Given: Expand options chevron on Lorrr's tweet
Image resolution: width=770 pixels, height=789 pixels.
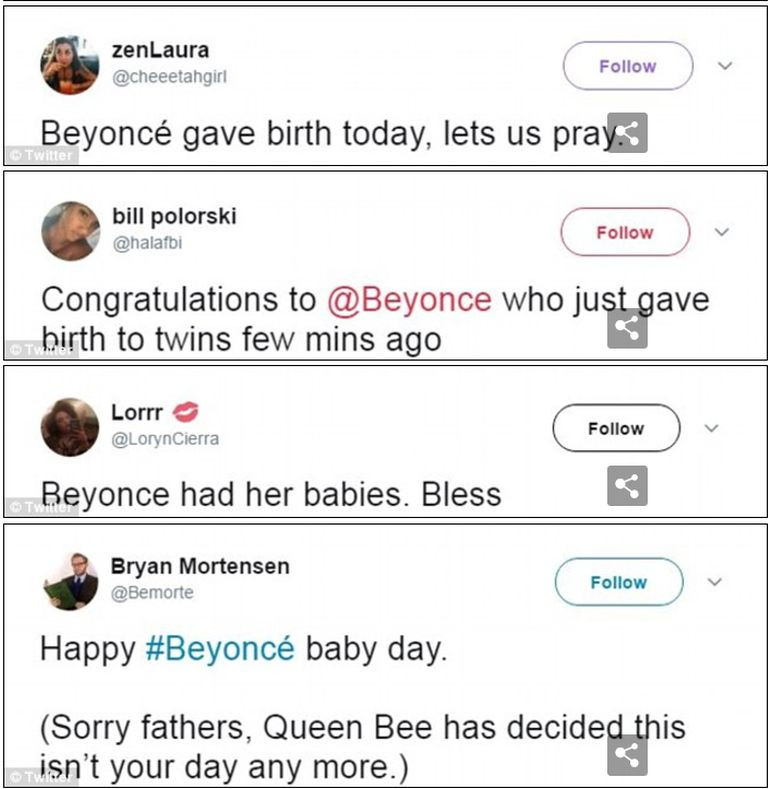Looking at the screenshot, I should click(712, 428).
